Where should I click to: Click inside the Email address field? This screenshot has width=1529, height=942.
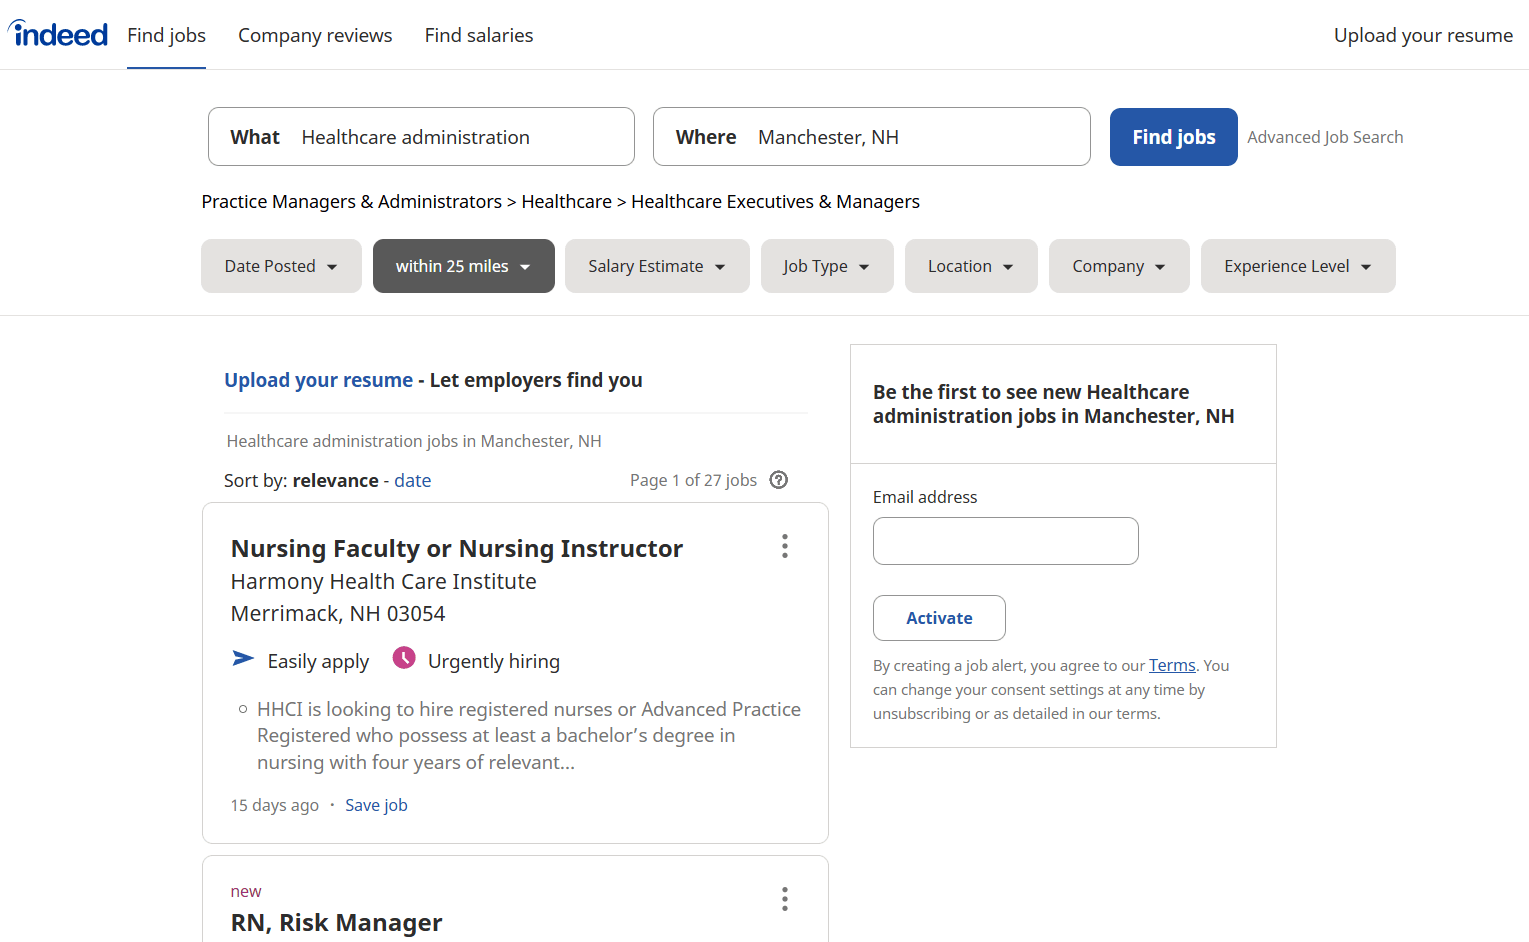coord(1005,541)
